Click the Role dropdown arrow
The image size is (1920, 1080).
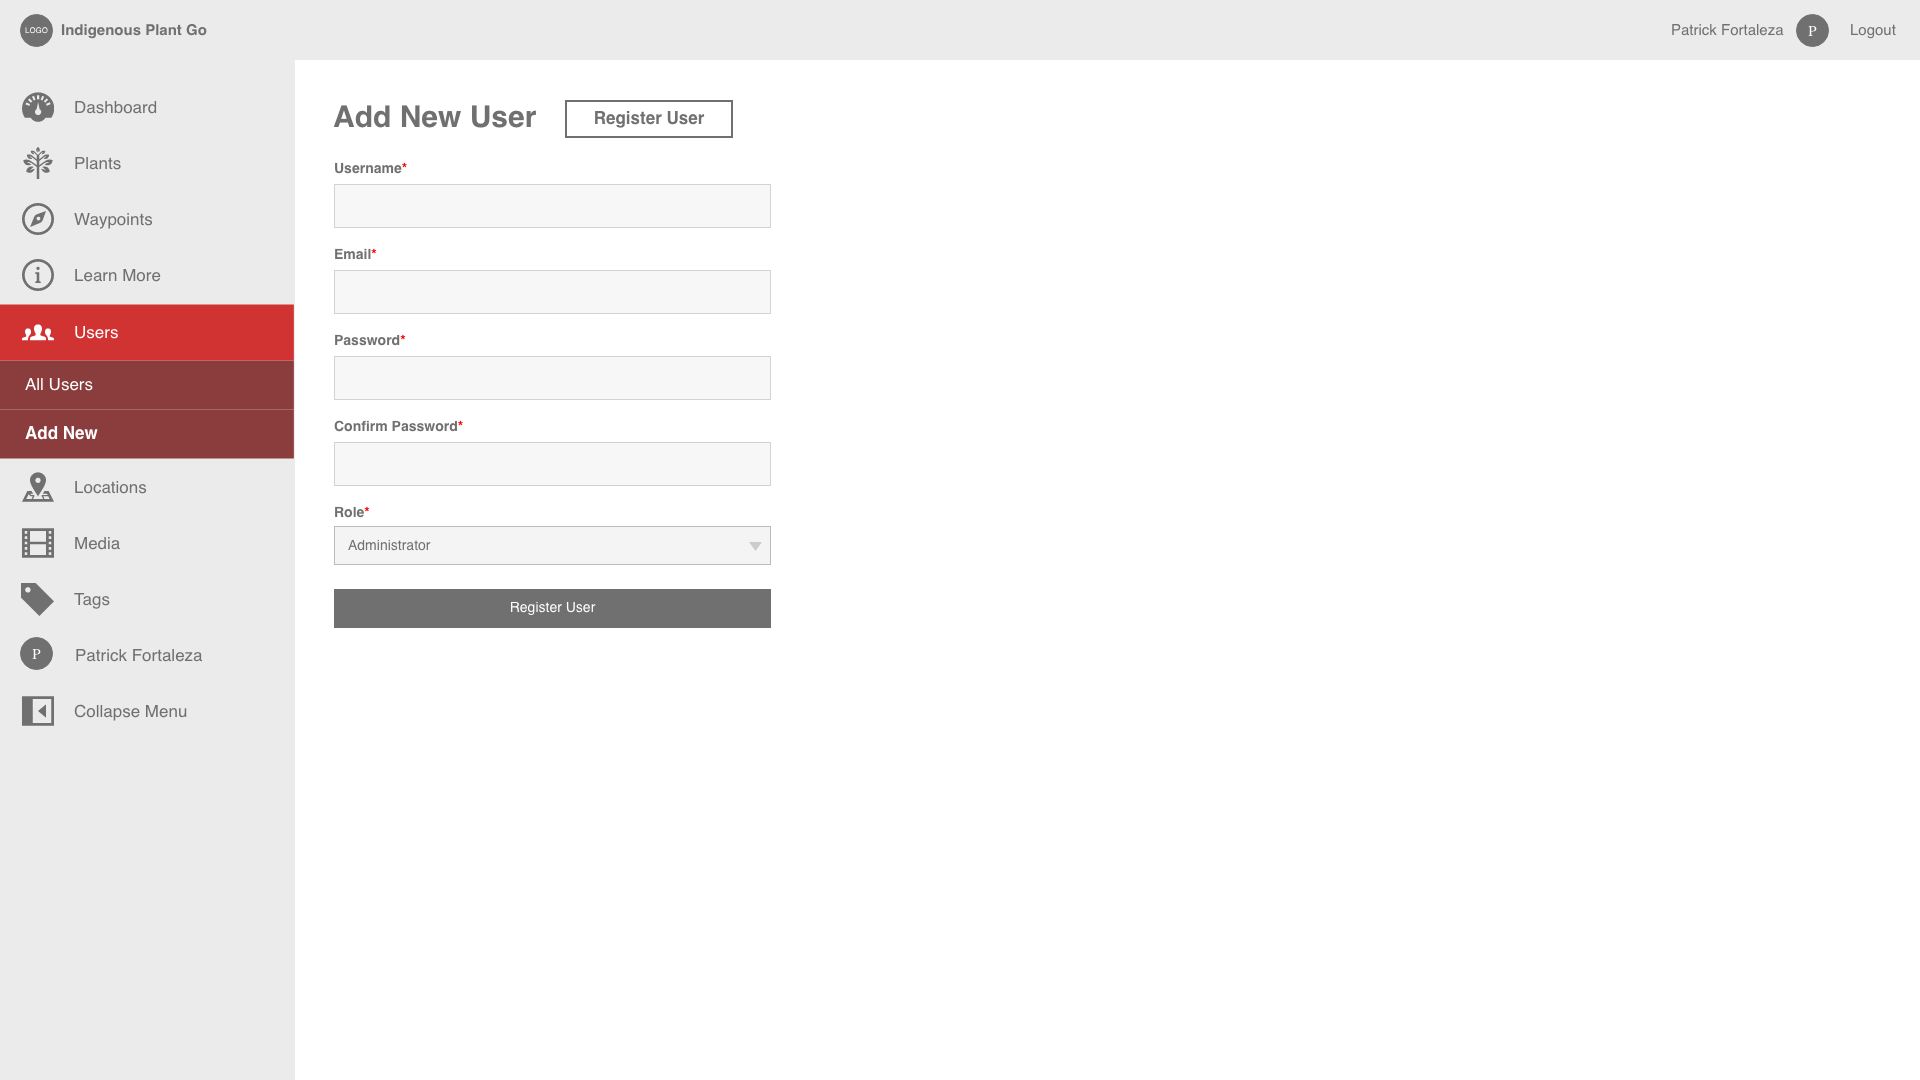755,546
